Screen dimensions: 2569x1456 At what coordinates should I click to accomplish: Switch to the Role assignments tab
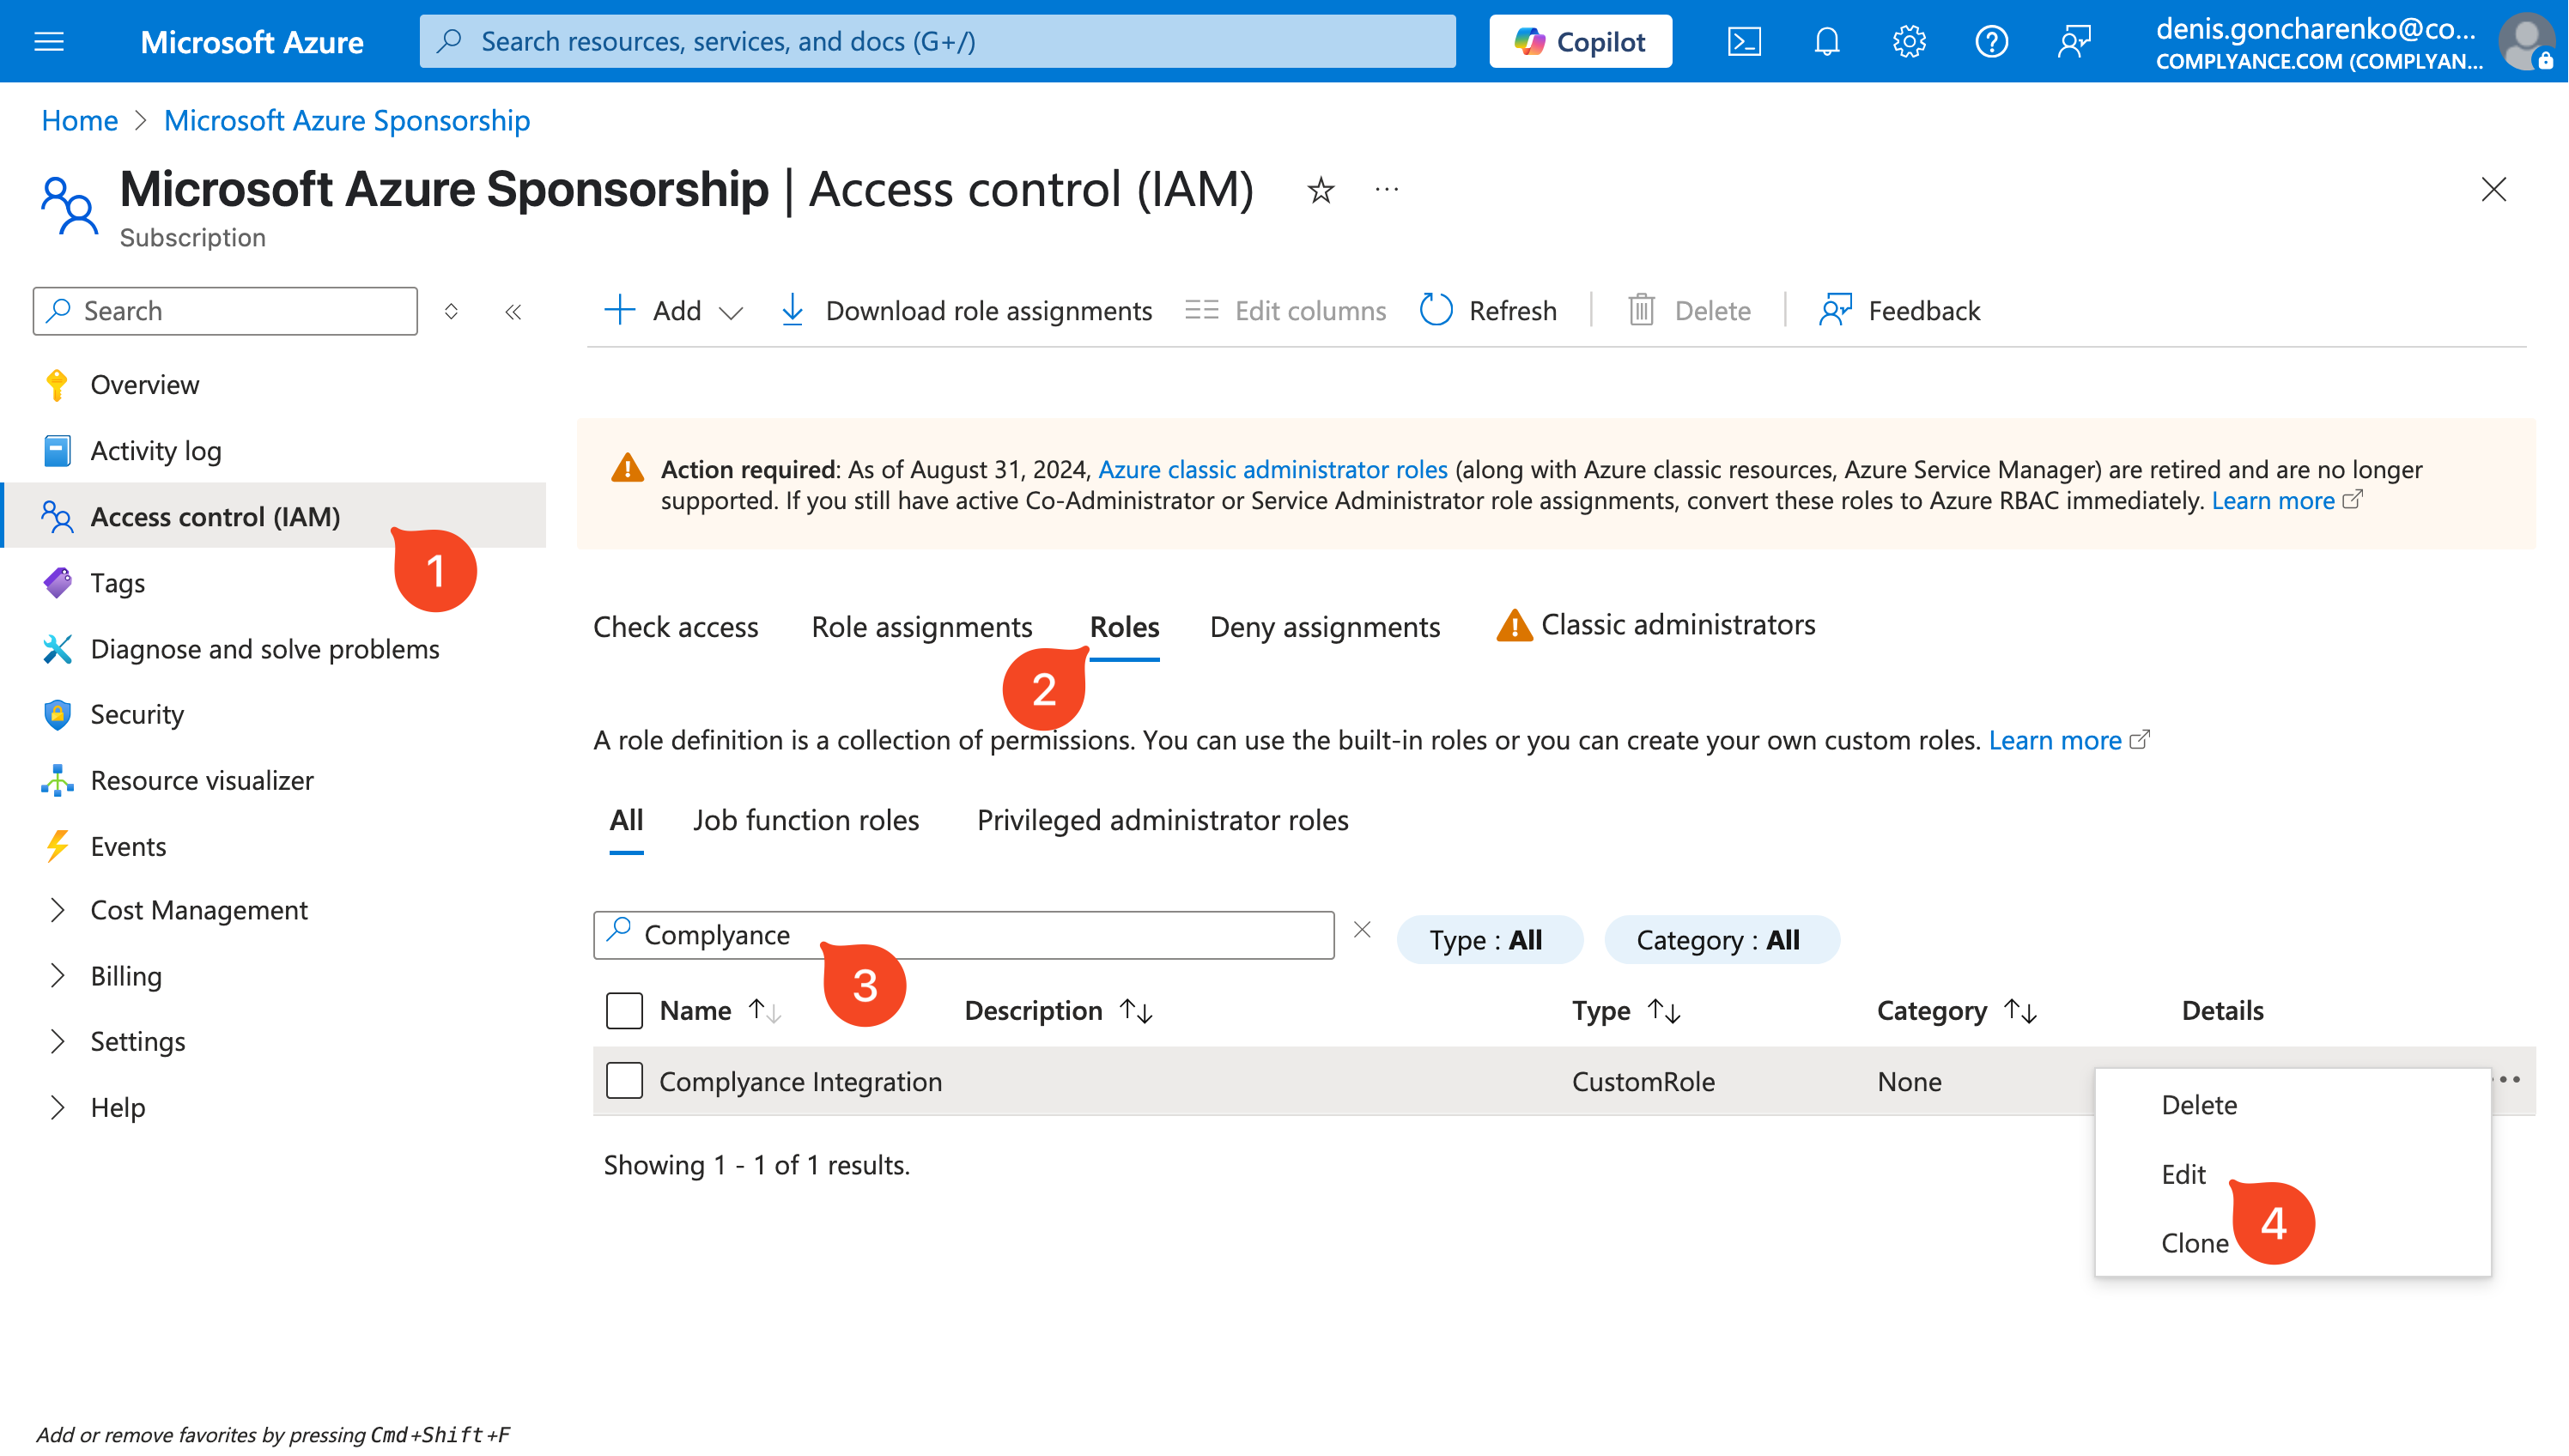(921, 626)
